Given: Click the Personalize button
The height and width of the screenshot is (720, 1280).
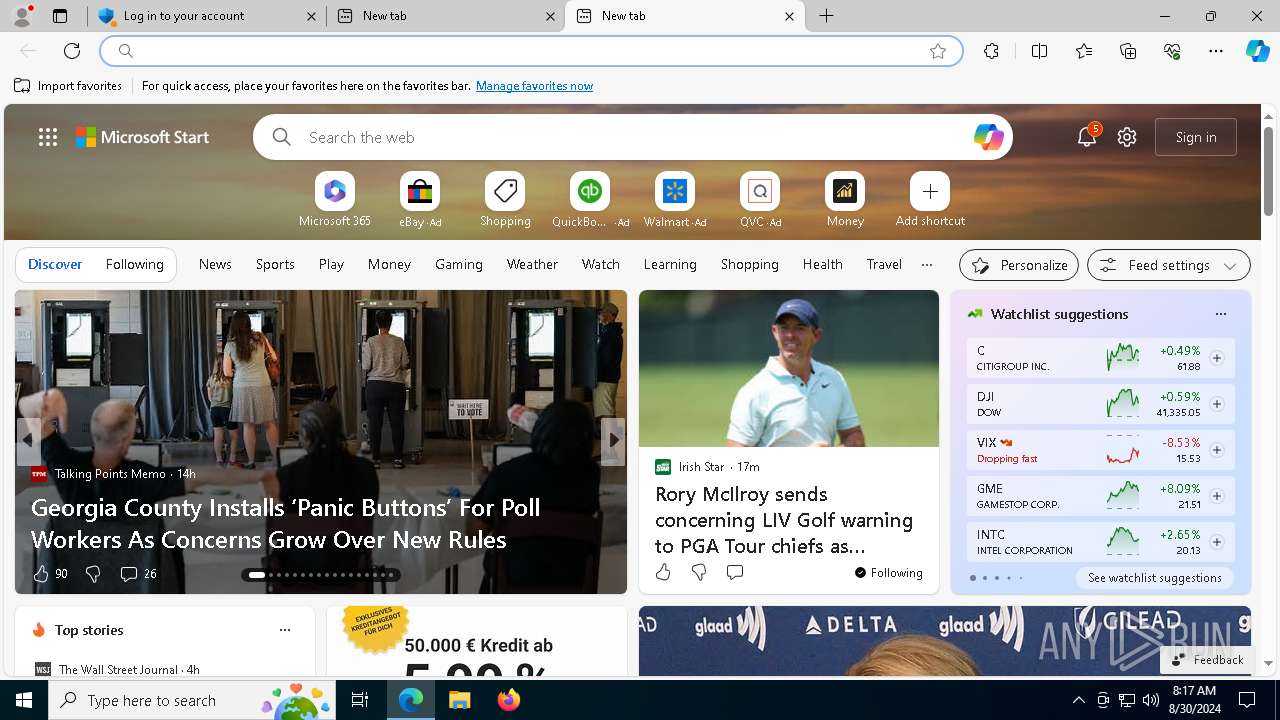Looking at the screenshot, I should click(1019, 265).
